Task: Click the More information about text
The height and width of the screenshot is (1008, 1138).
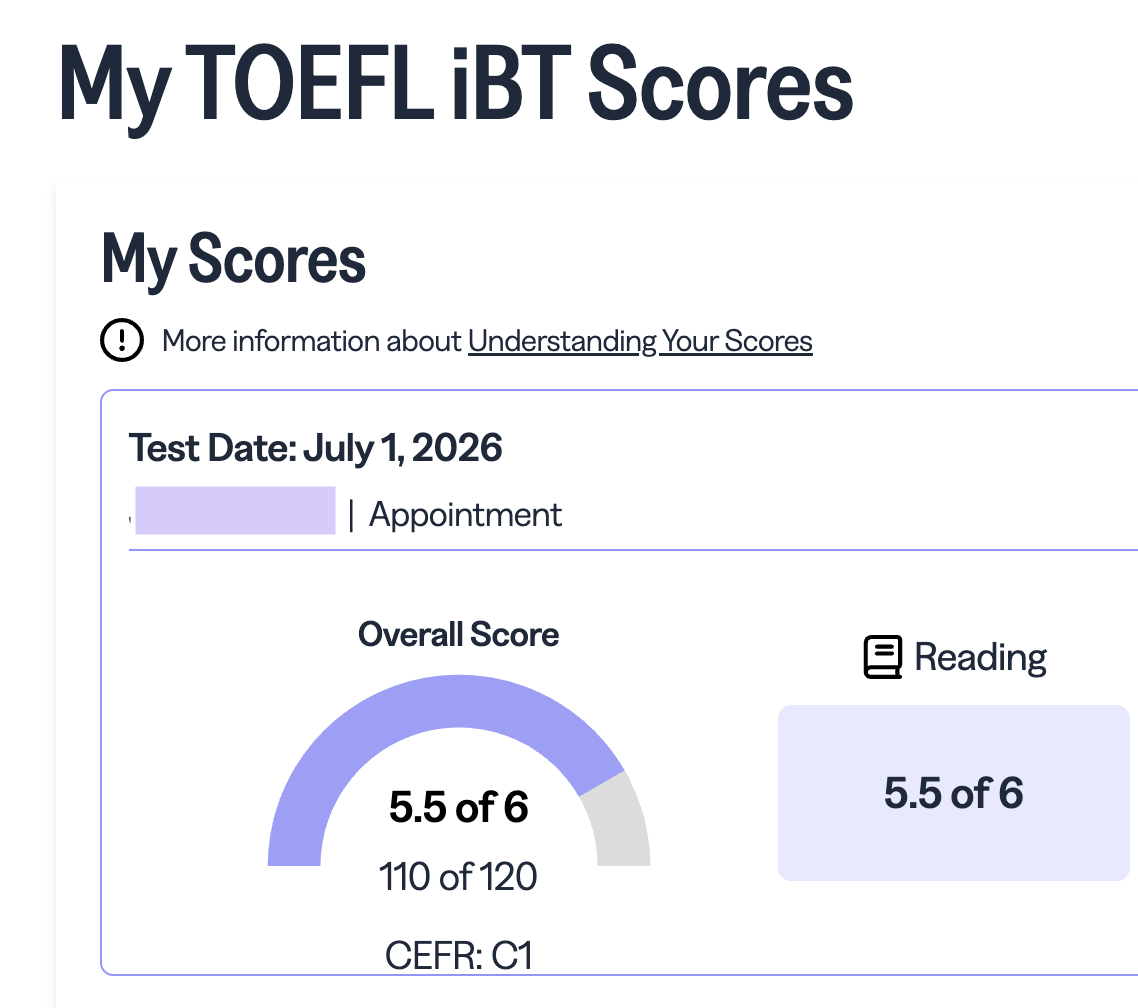Action: 311,341
